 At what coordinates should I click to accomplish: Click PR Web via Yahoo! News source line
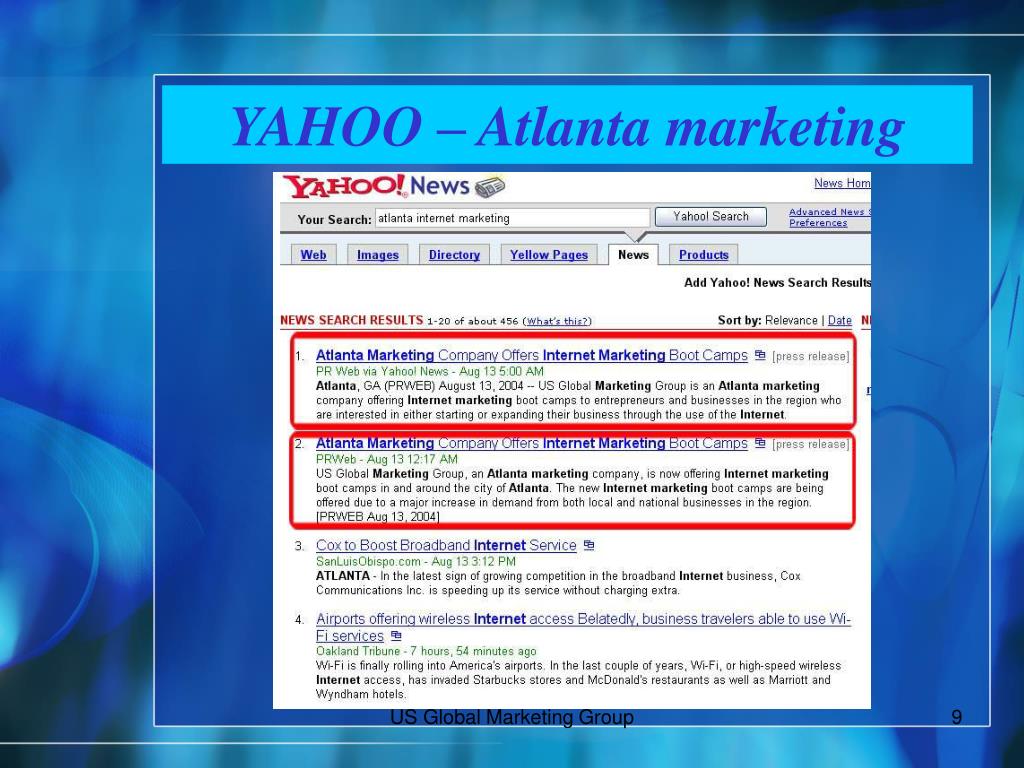430,371
